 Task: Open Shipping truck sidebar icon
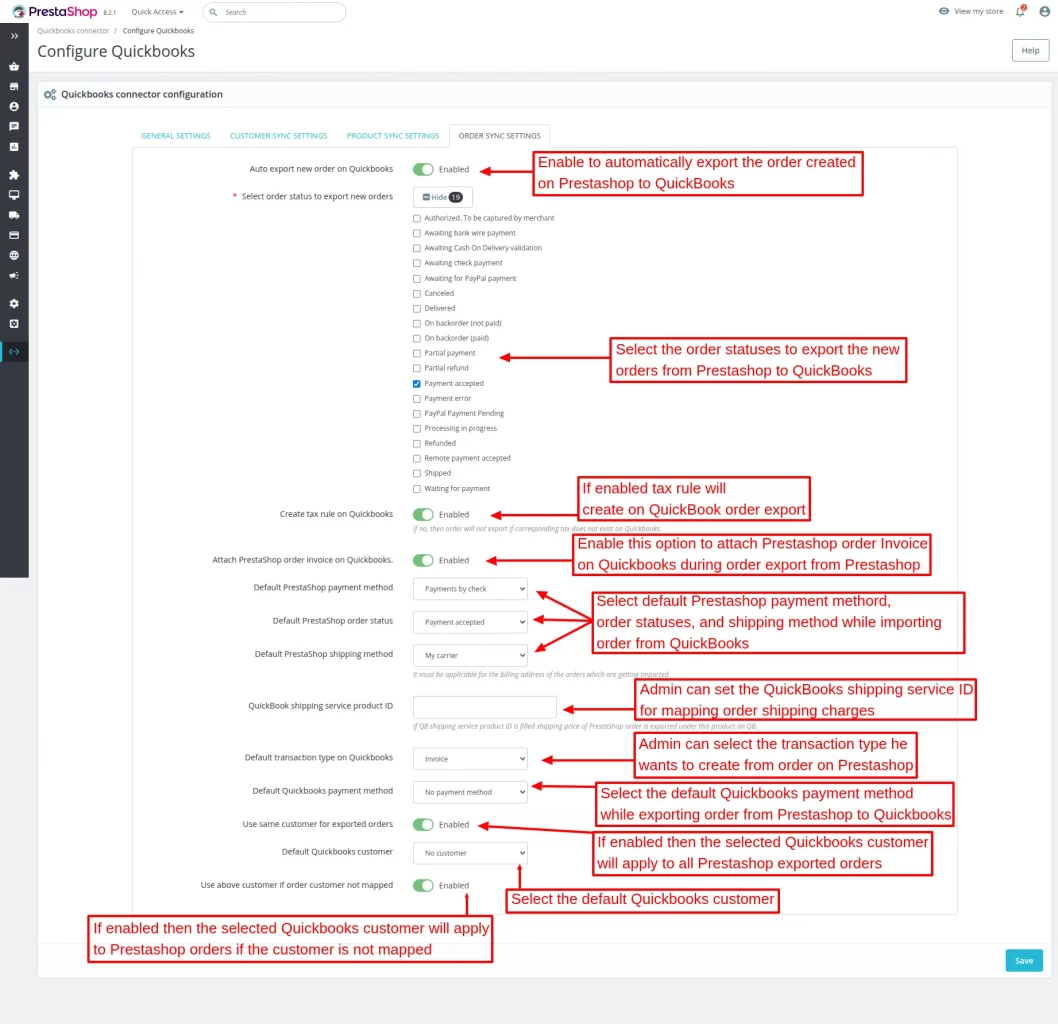click(x=14, y=215)
